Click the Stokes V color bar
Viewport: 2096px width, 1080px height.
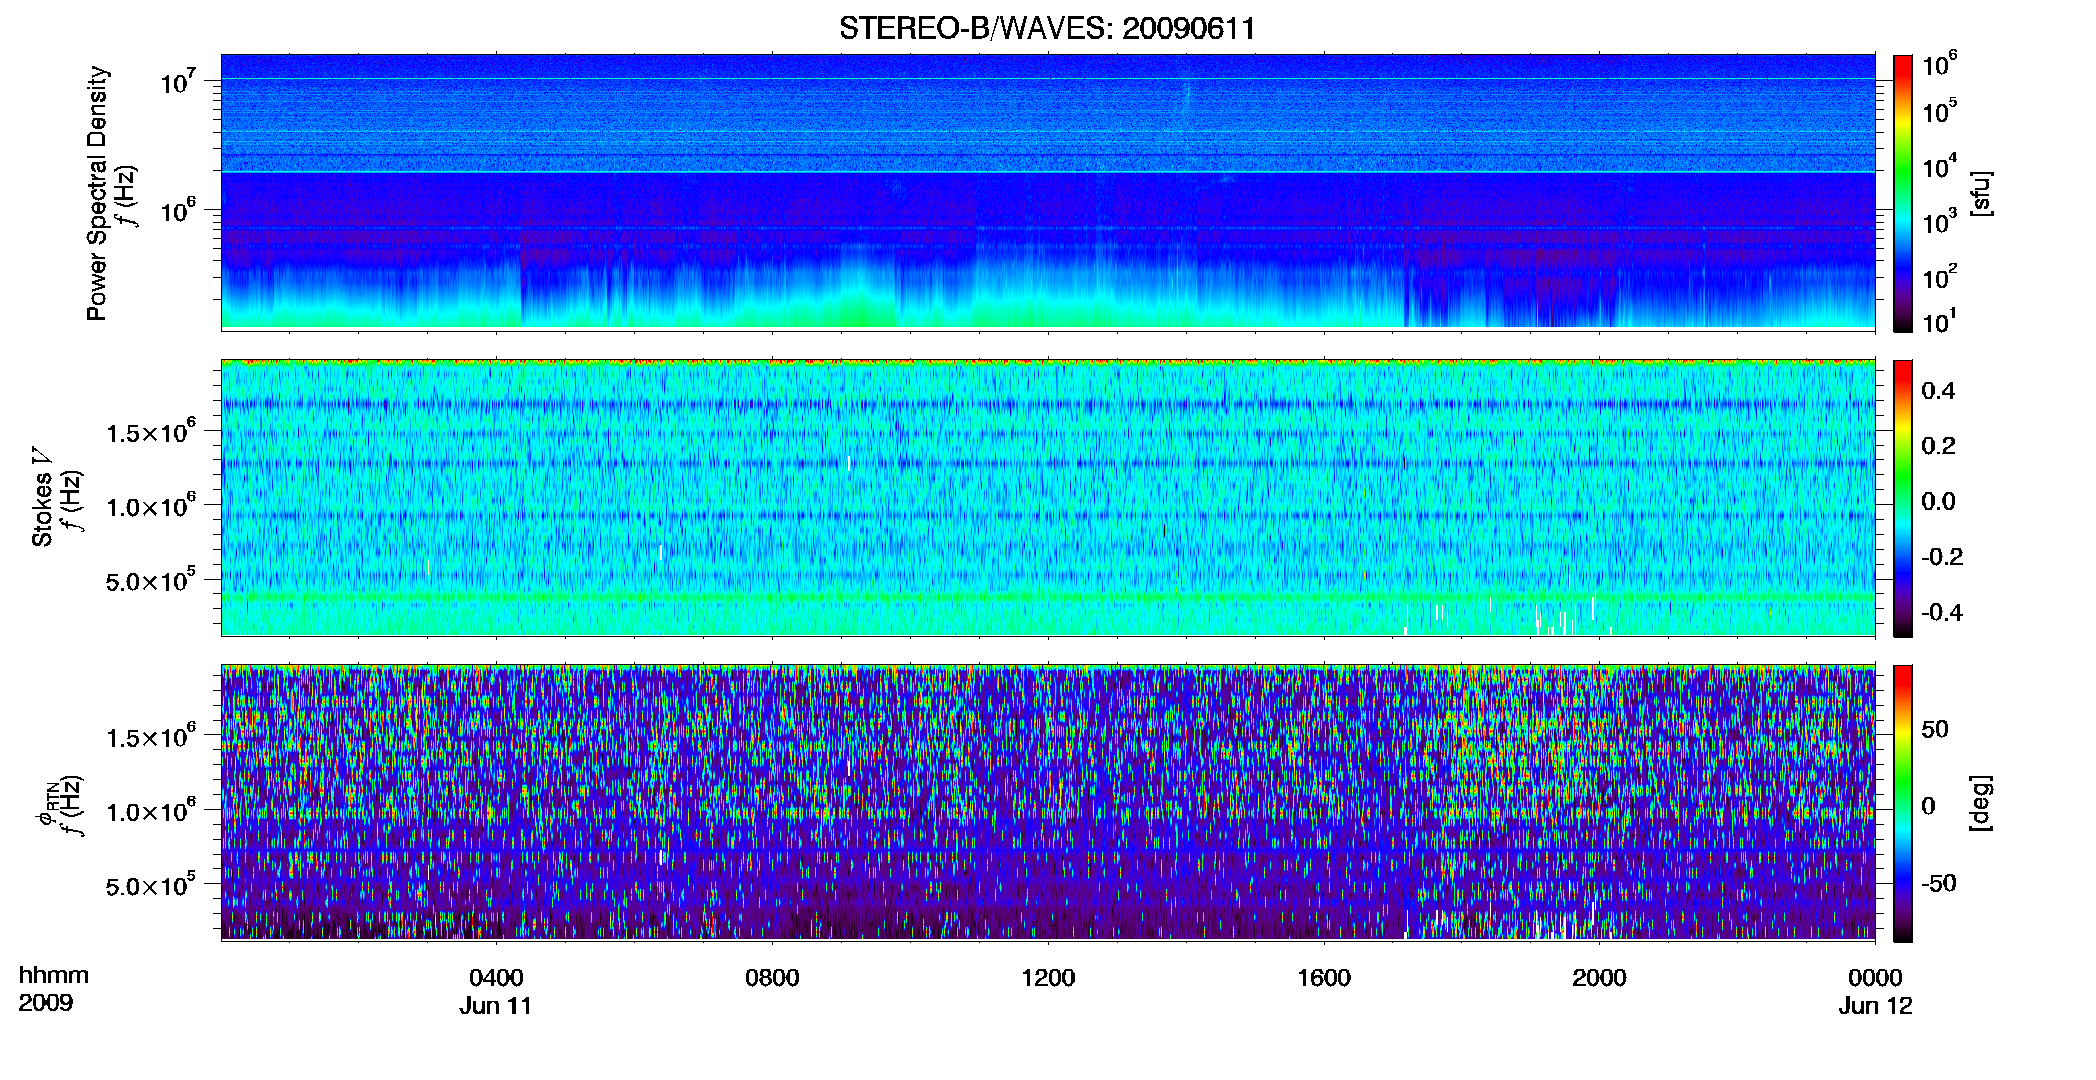coord(1903,498)
